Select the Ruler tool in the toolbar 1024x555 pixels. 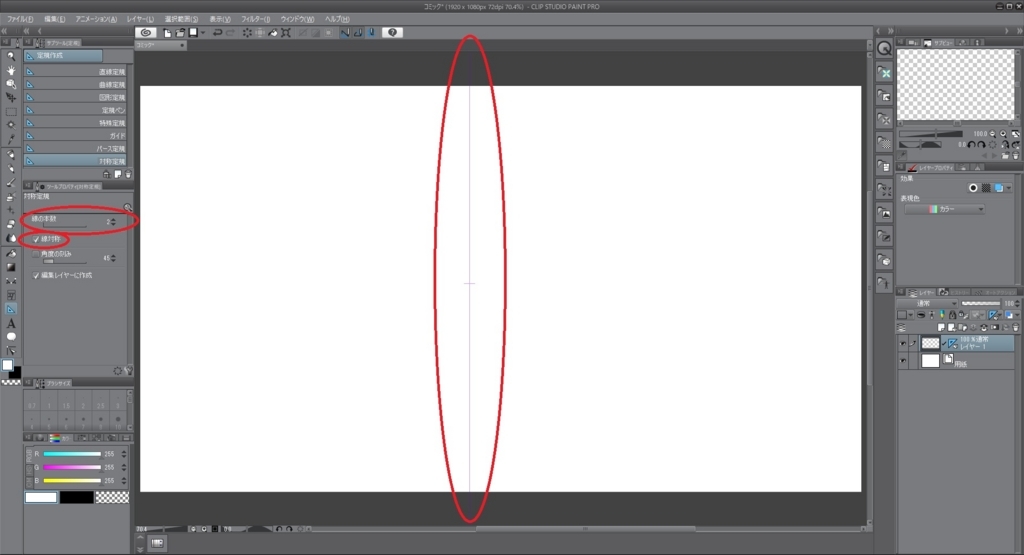[x=11, y=309]
